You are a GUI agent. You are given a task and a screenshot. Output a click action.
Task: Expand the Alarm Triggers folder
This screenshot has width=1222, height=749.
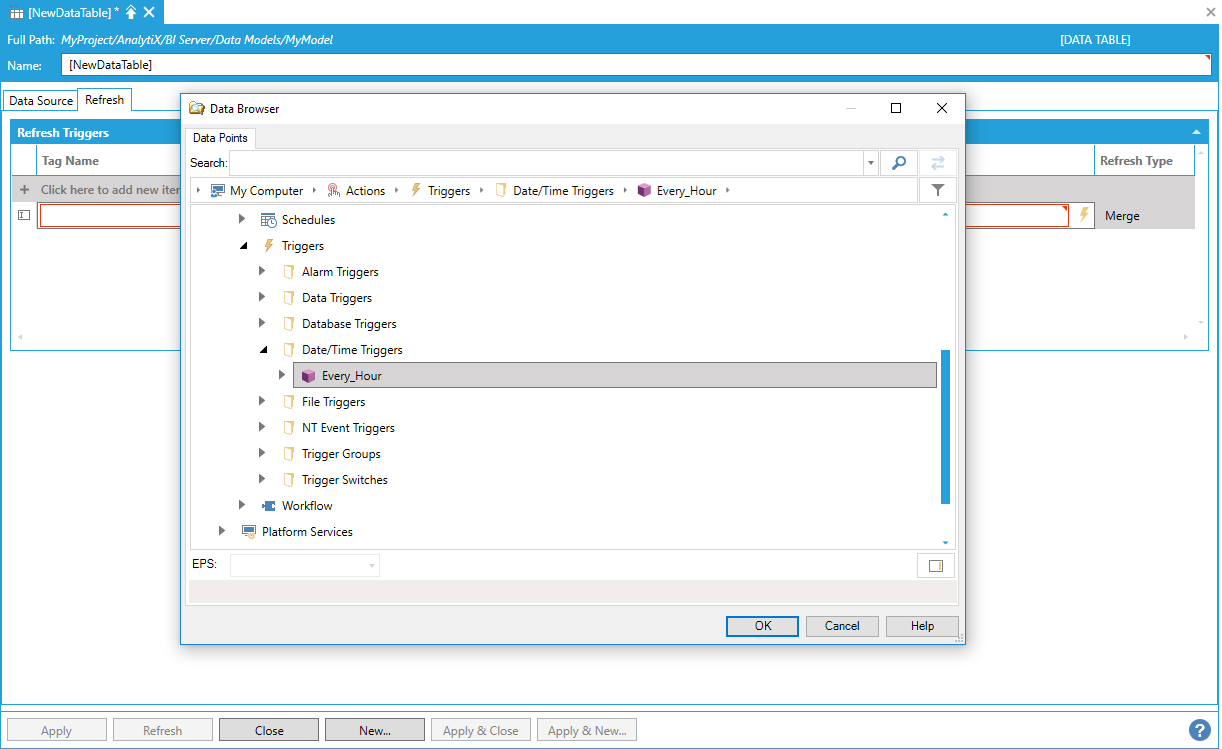pyautogui.click(x=262, y=271)
